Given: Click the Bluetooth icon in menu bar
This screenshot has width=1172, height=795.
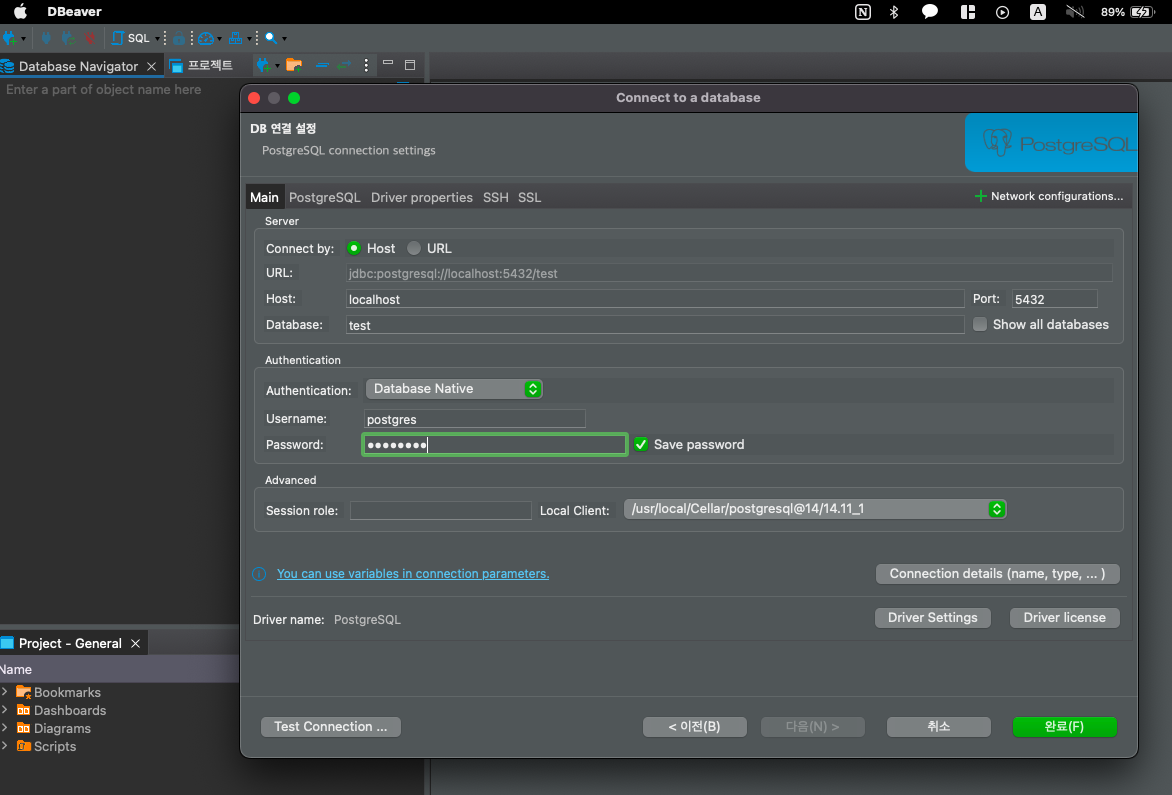Looking at the screenshot, I should point(894,12).
